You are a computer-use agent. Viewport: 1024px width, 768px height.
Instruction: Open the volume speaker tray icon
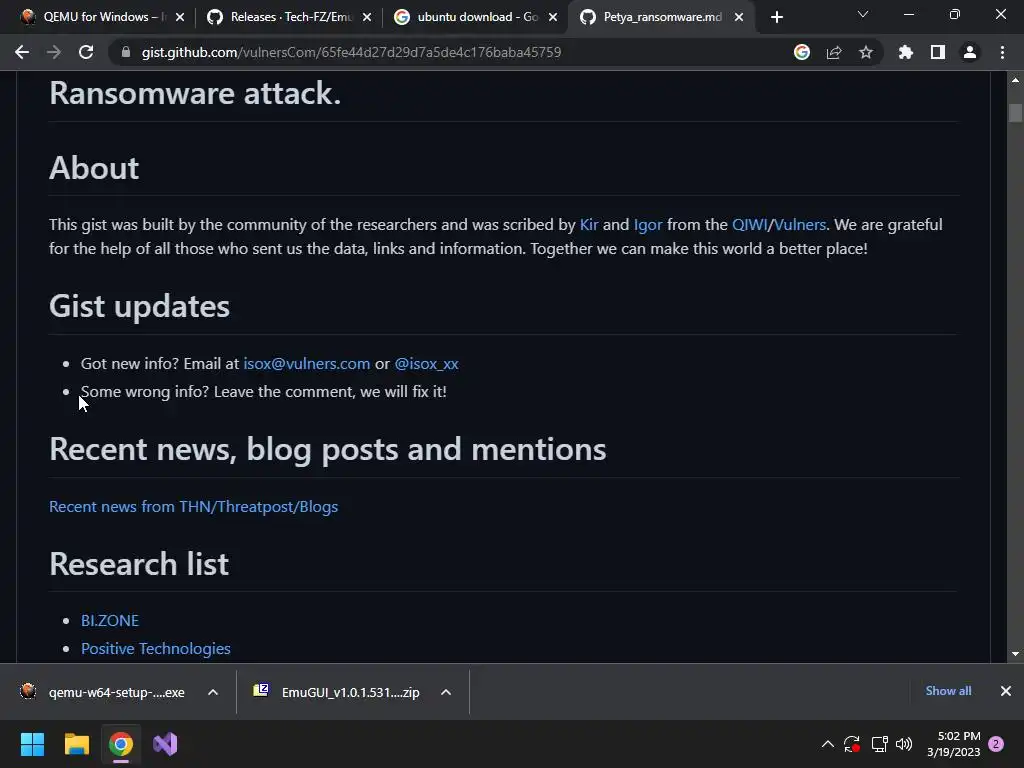[x=904, y=744]
